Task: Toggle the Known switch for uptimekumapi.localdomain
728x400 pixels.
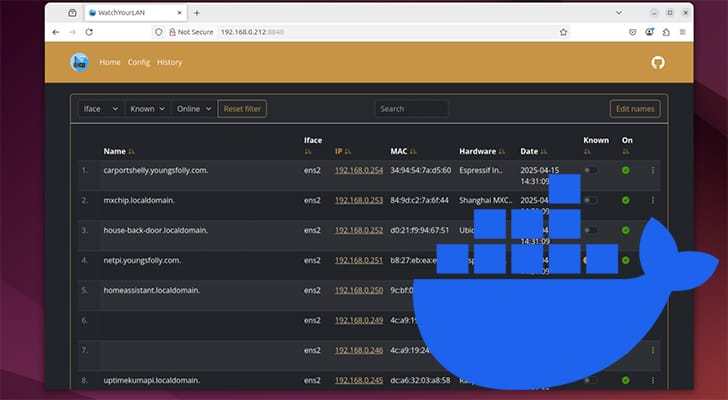Action: tap(591, 380)
